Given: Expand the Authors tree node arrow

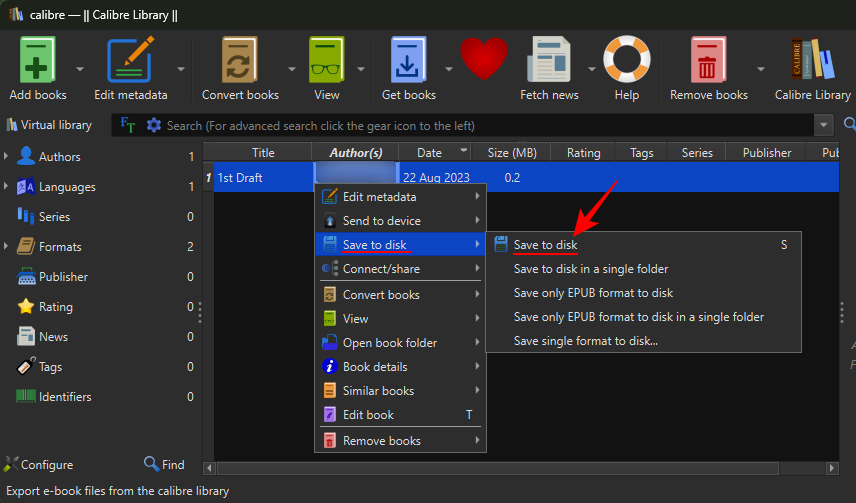Looking at the screenshot, I should pos(6,156).
